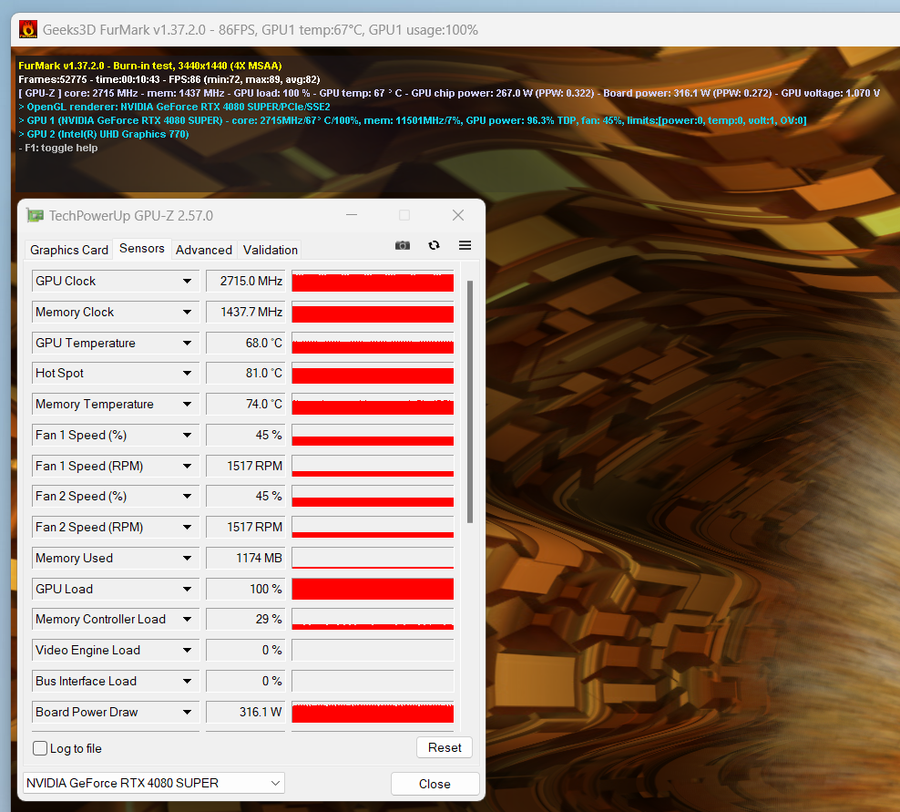Click the GPU-Z refresh icon

[434, 246]
